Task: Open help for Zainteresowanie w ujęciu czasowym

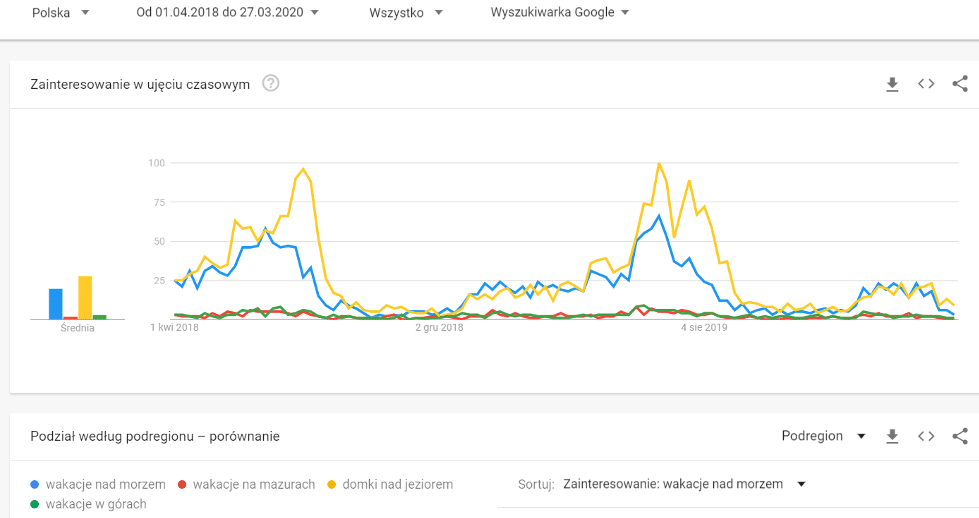Action: point(270,84)
